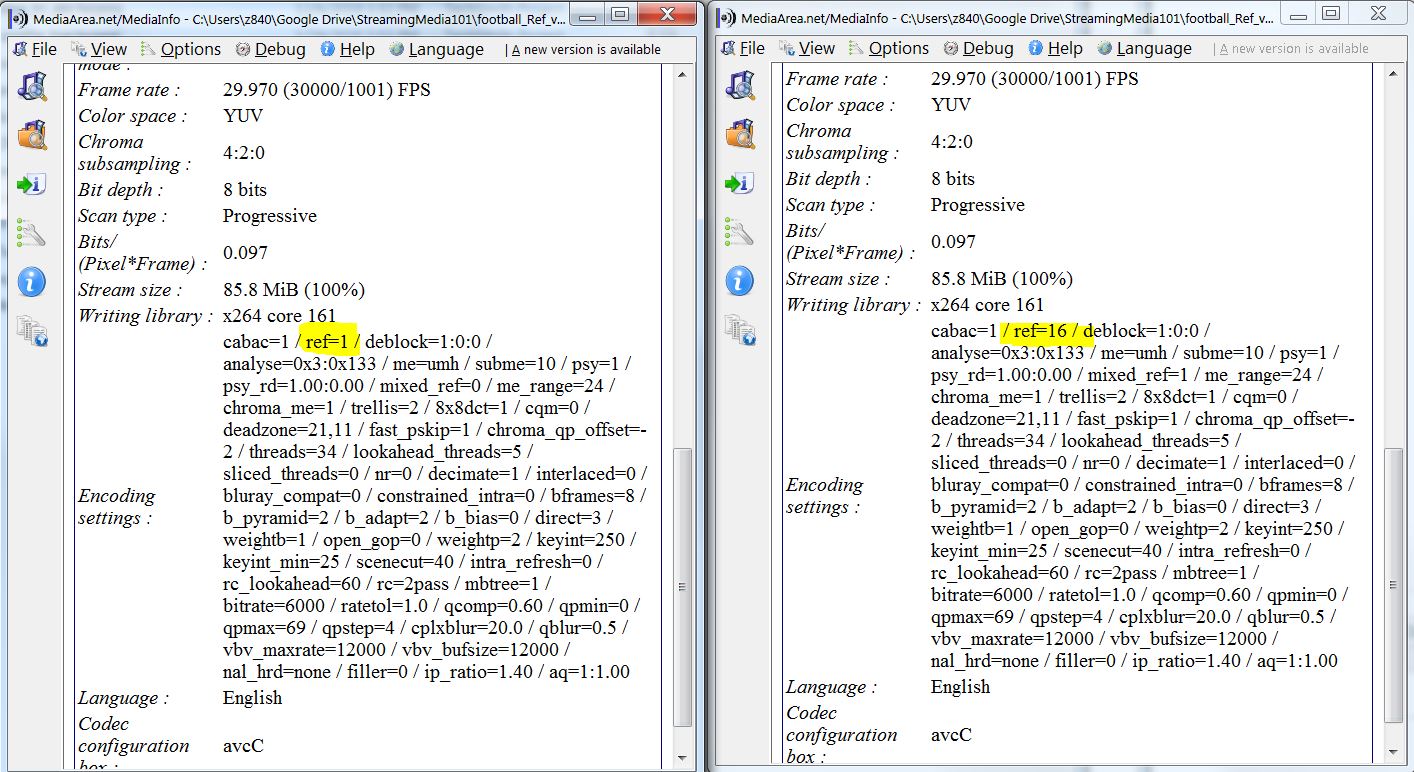Screen dimensions: 1414x772
Task: Click the Open File icon in the right window sidebar
Action: coord(739,86)
